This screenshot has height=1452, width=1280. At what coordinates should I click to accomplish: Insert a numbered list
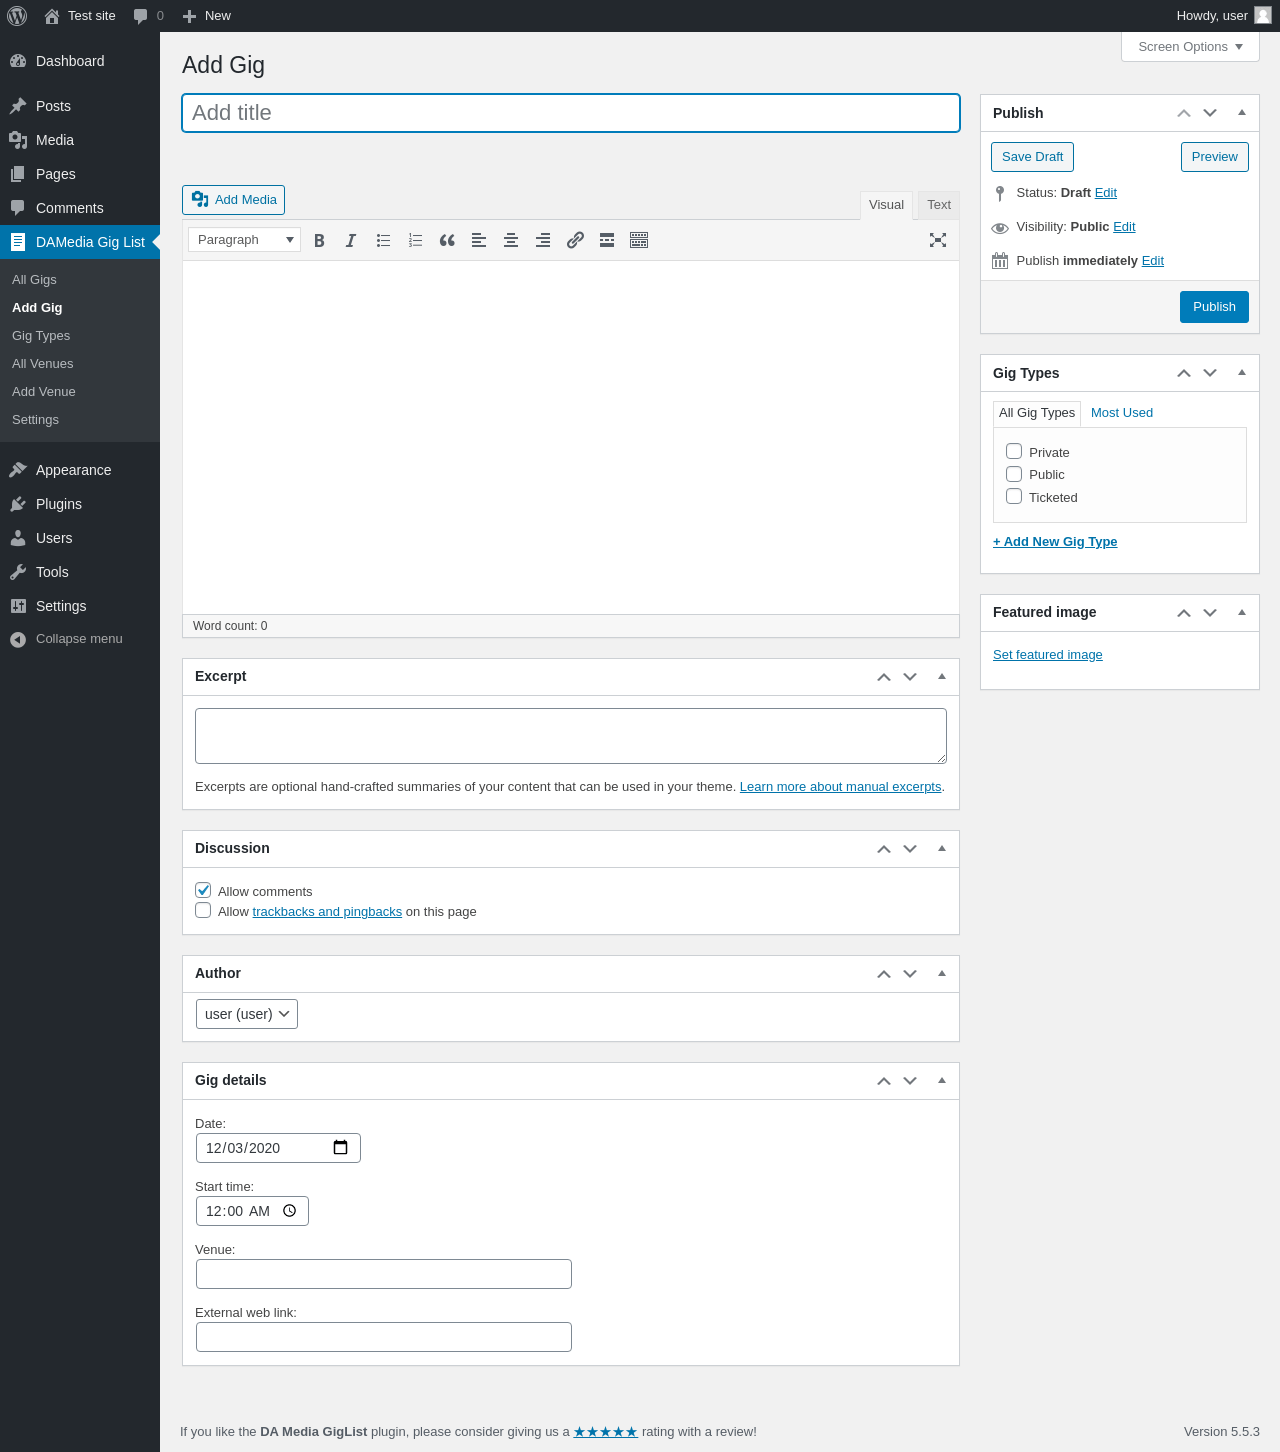click(x=415, y=240)
